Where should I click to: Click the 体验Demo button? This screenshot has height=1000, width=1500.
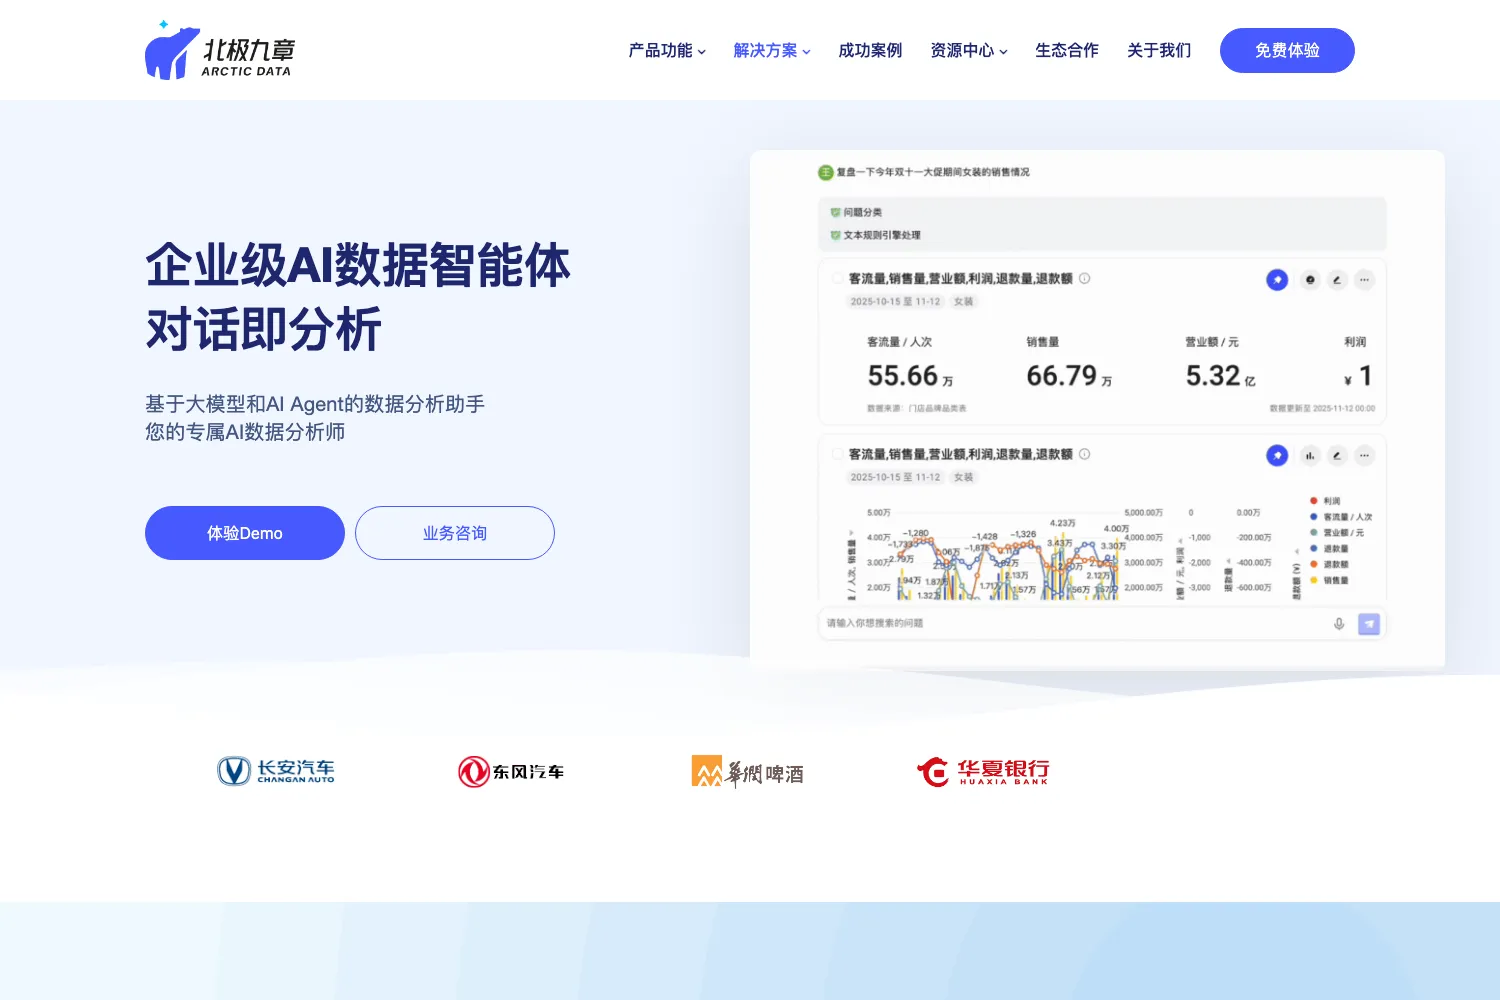245,533
